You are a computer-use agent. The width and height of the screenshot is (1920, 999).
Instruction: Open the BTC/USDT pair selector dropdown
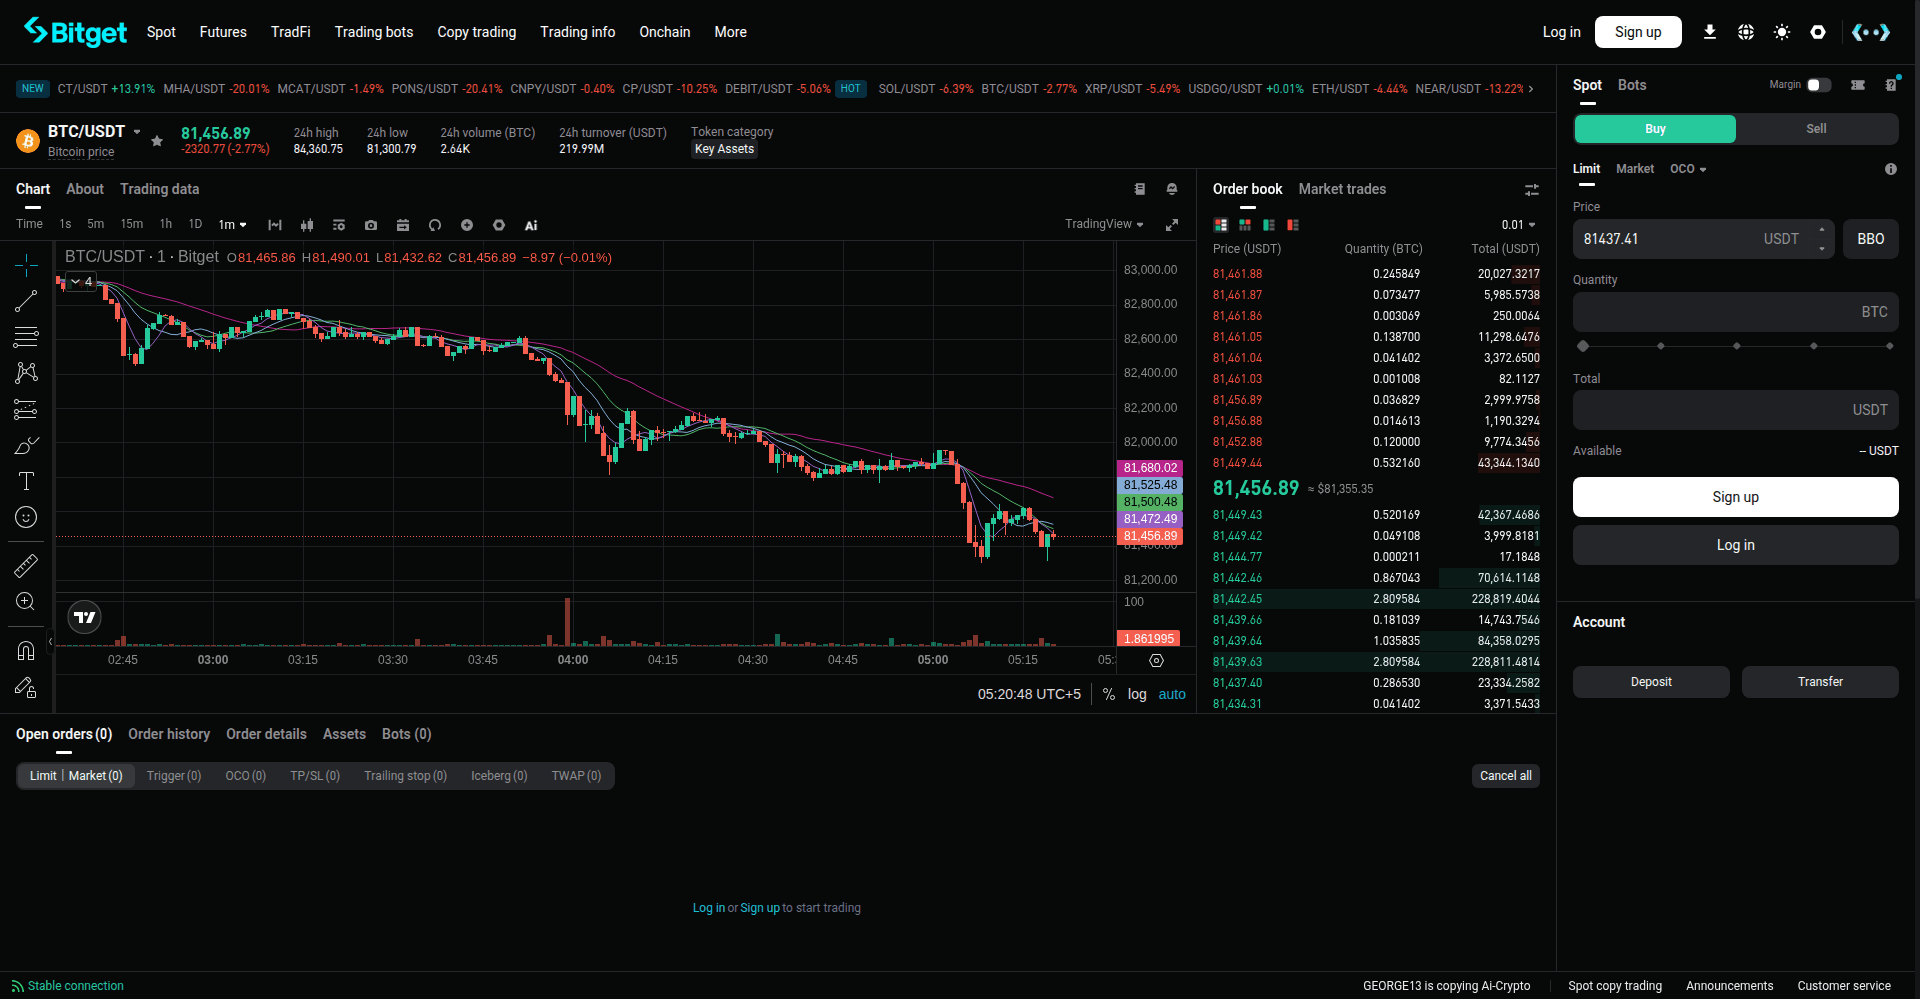(137, 132)
